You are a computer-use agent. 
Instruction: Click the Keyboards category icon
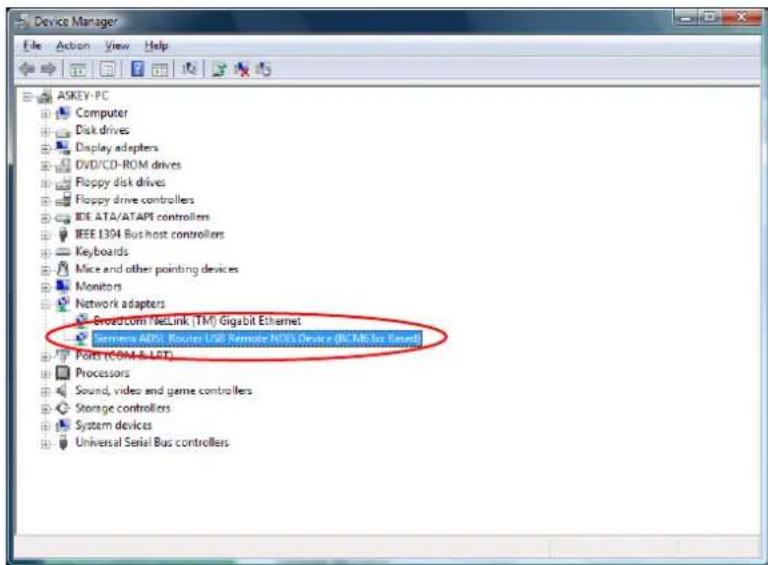pyautogui.click(x=63, y=252)
